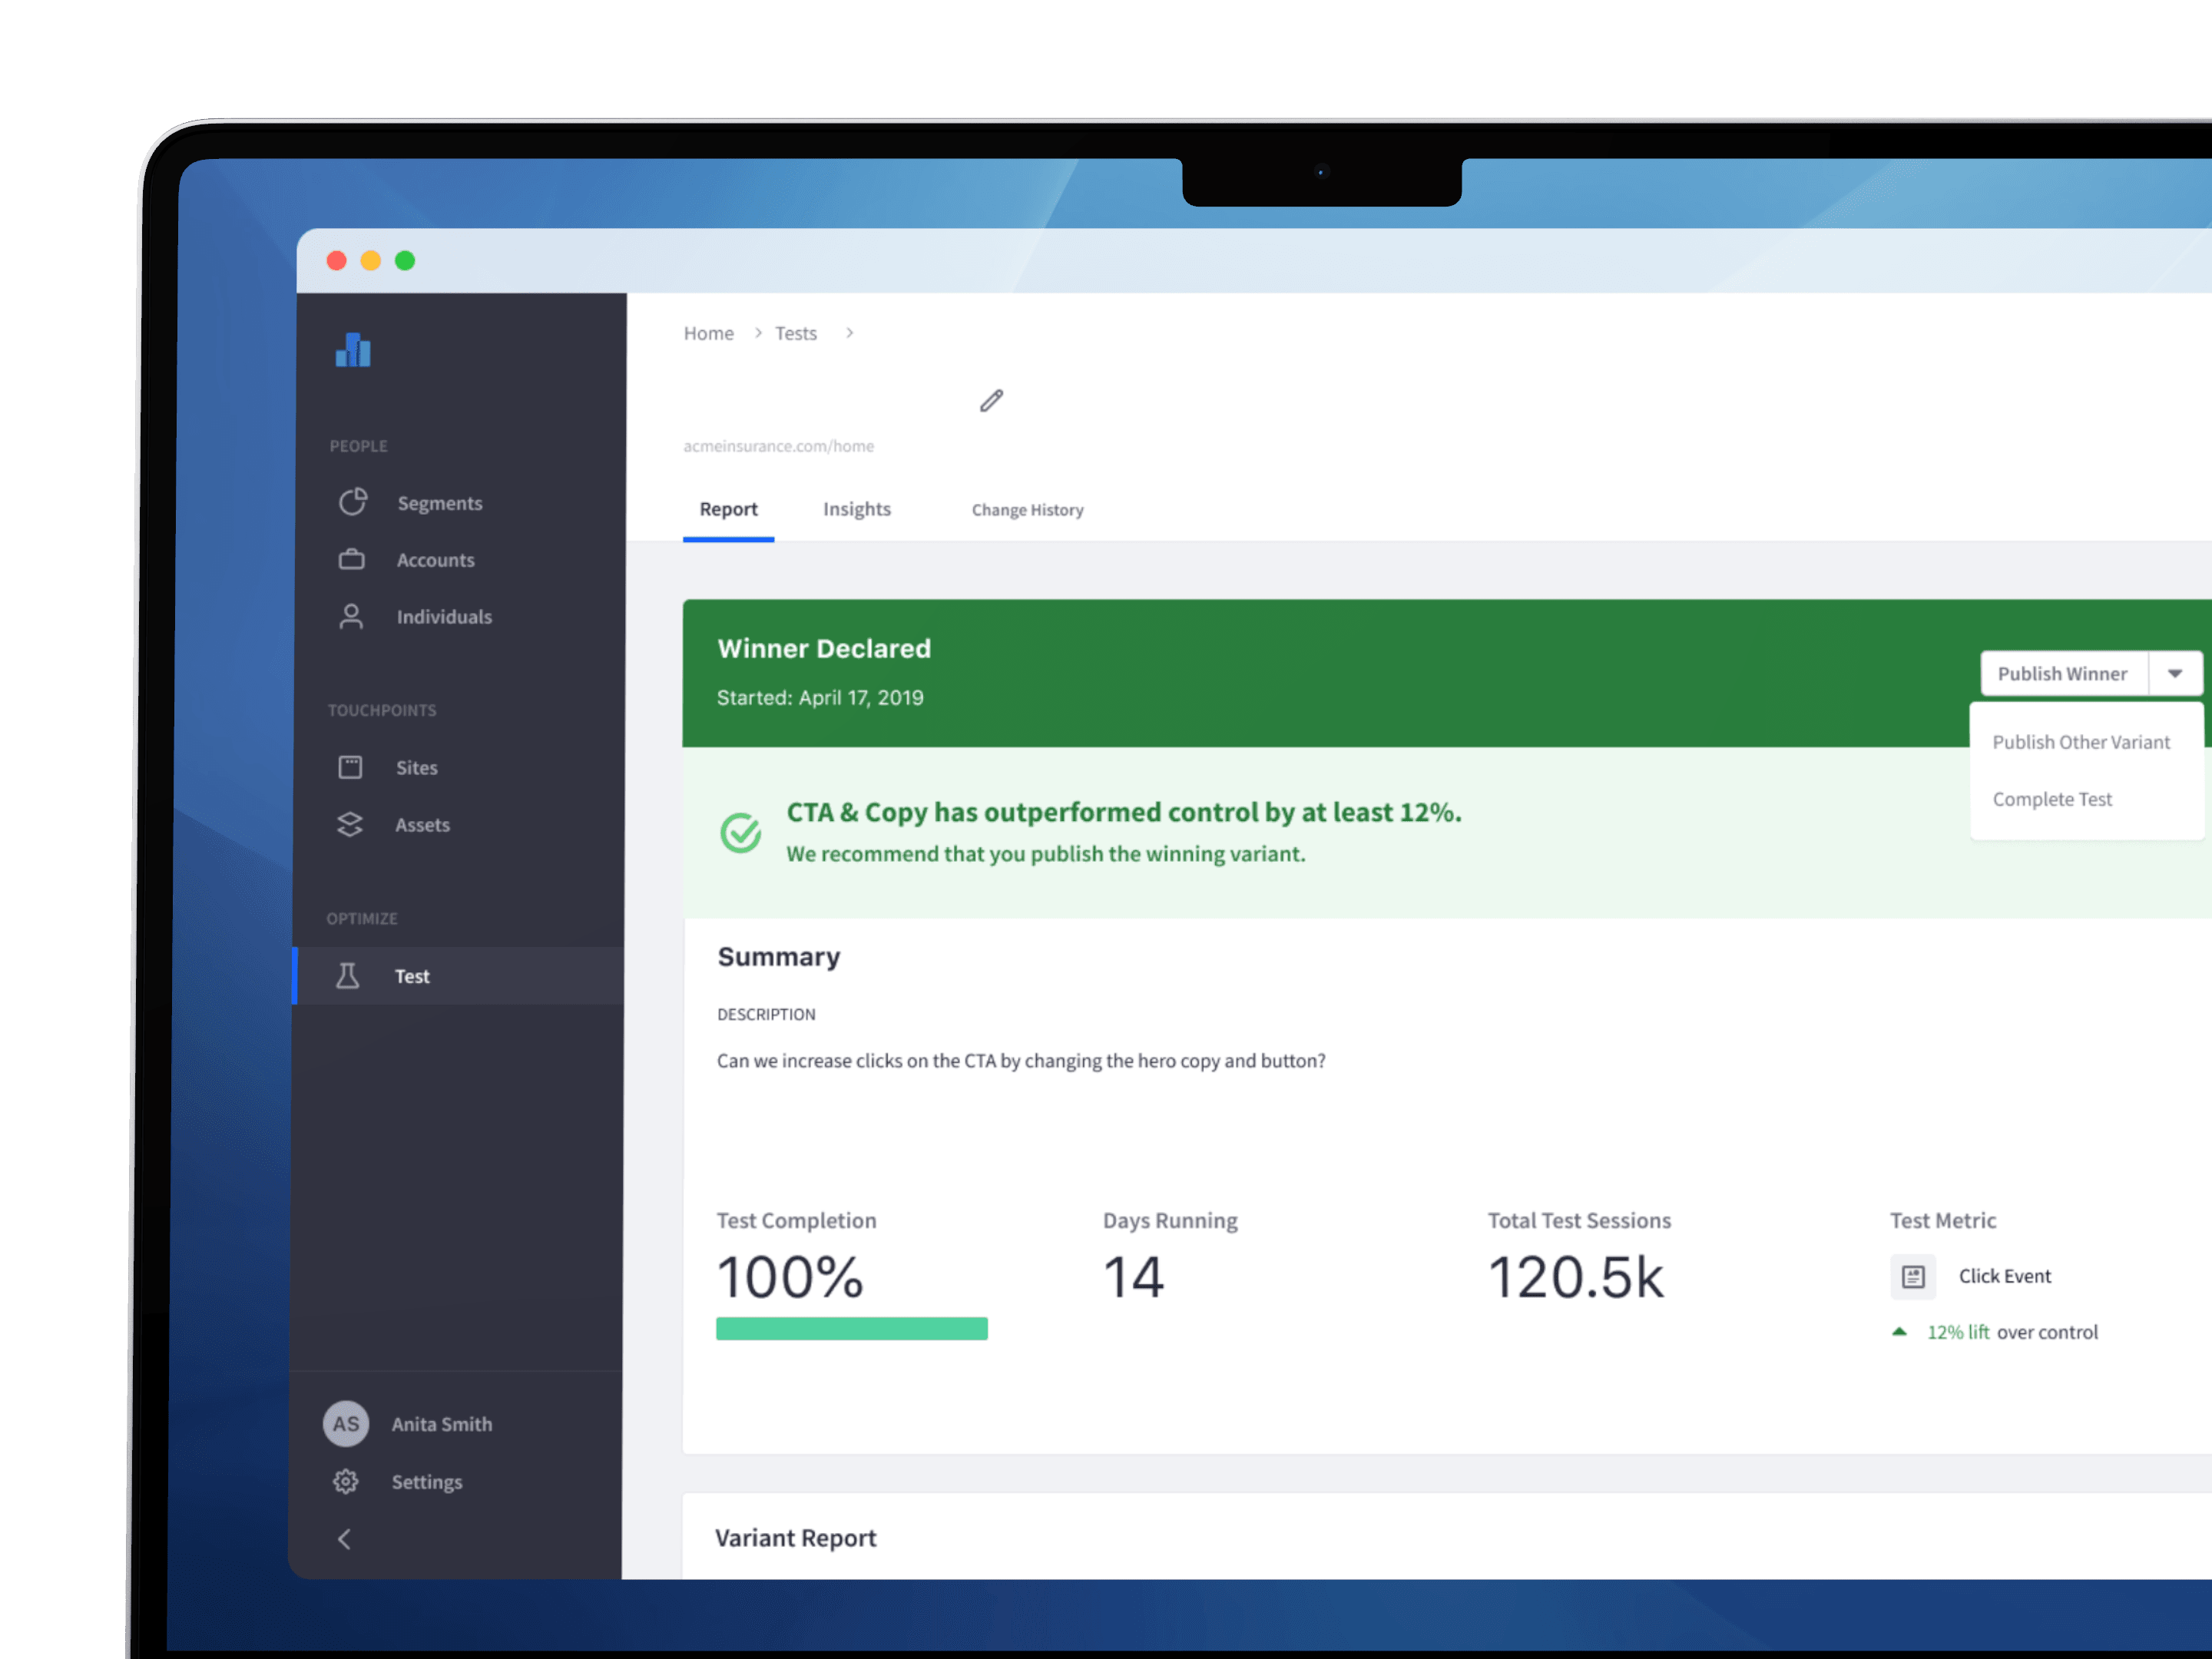Click the AS user avatar

coord(346,1423)
